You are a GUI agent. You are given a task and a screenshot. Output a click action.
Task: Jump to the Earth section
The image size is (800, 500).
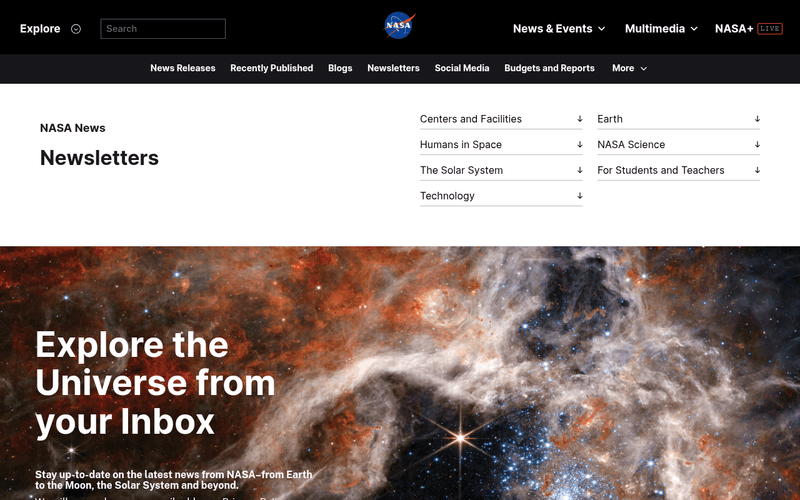[679, 119]
